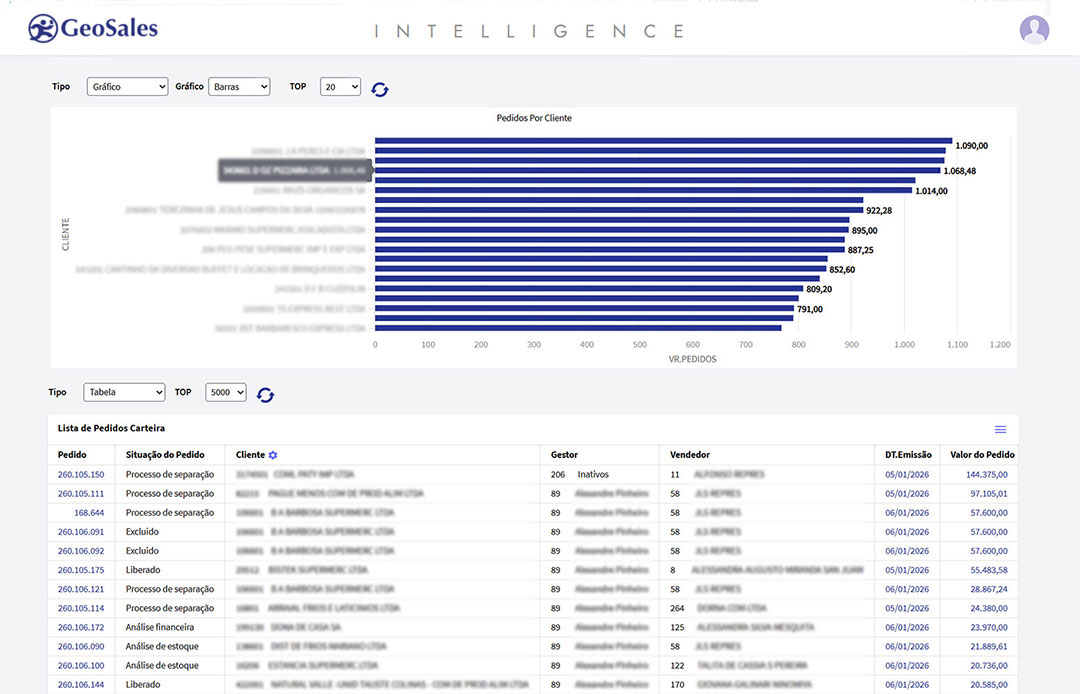Open Tipo dropdown showing Tabela

(x=124, y=392)
